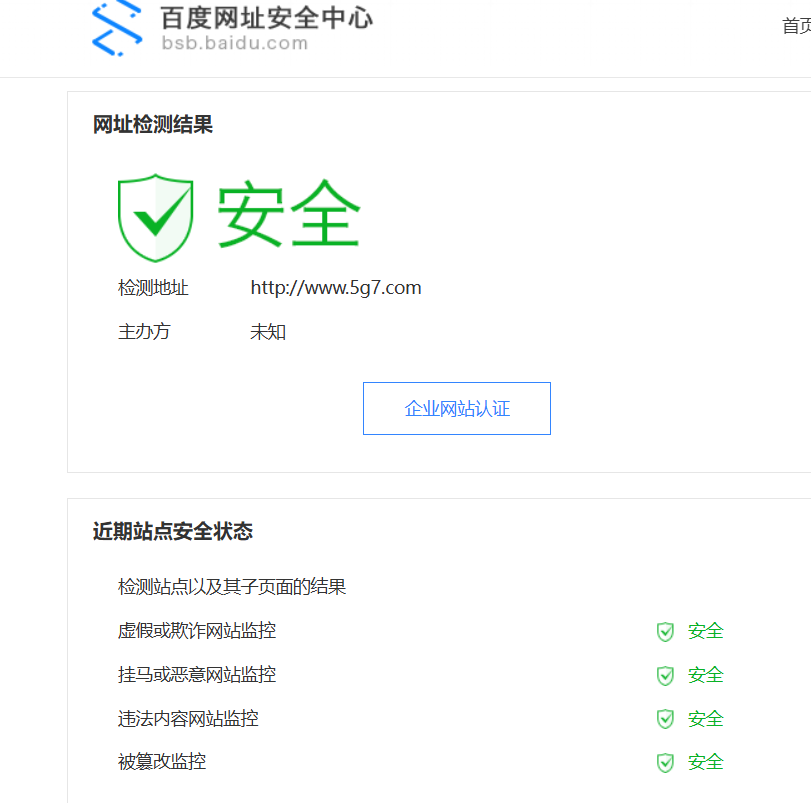Select 首页 in the top navigation
The image size is (811, 803).
click(796, 27)
